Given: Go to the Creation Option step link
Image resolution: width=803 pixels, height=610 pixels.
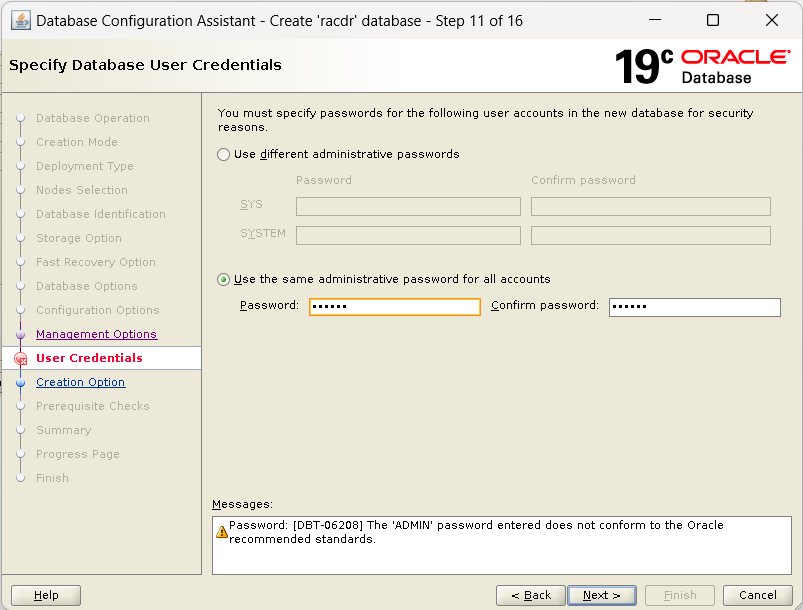Looking at the screenshot, I should tap(80, 382).
